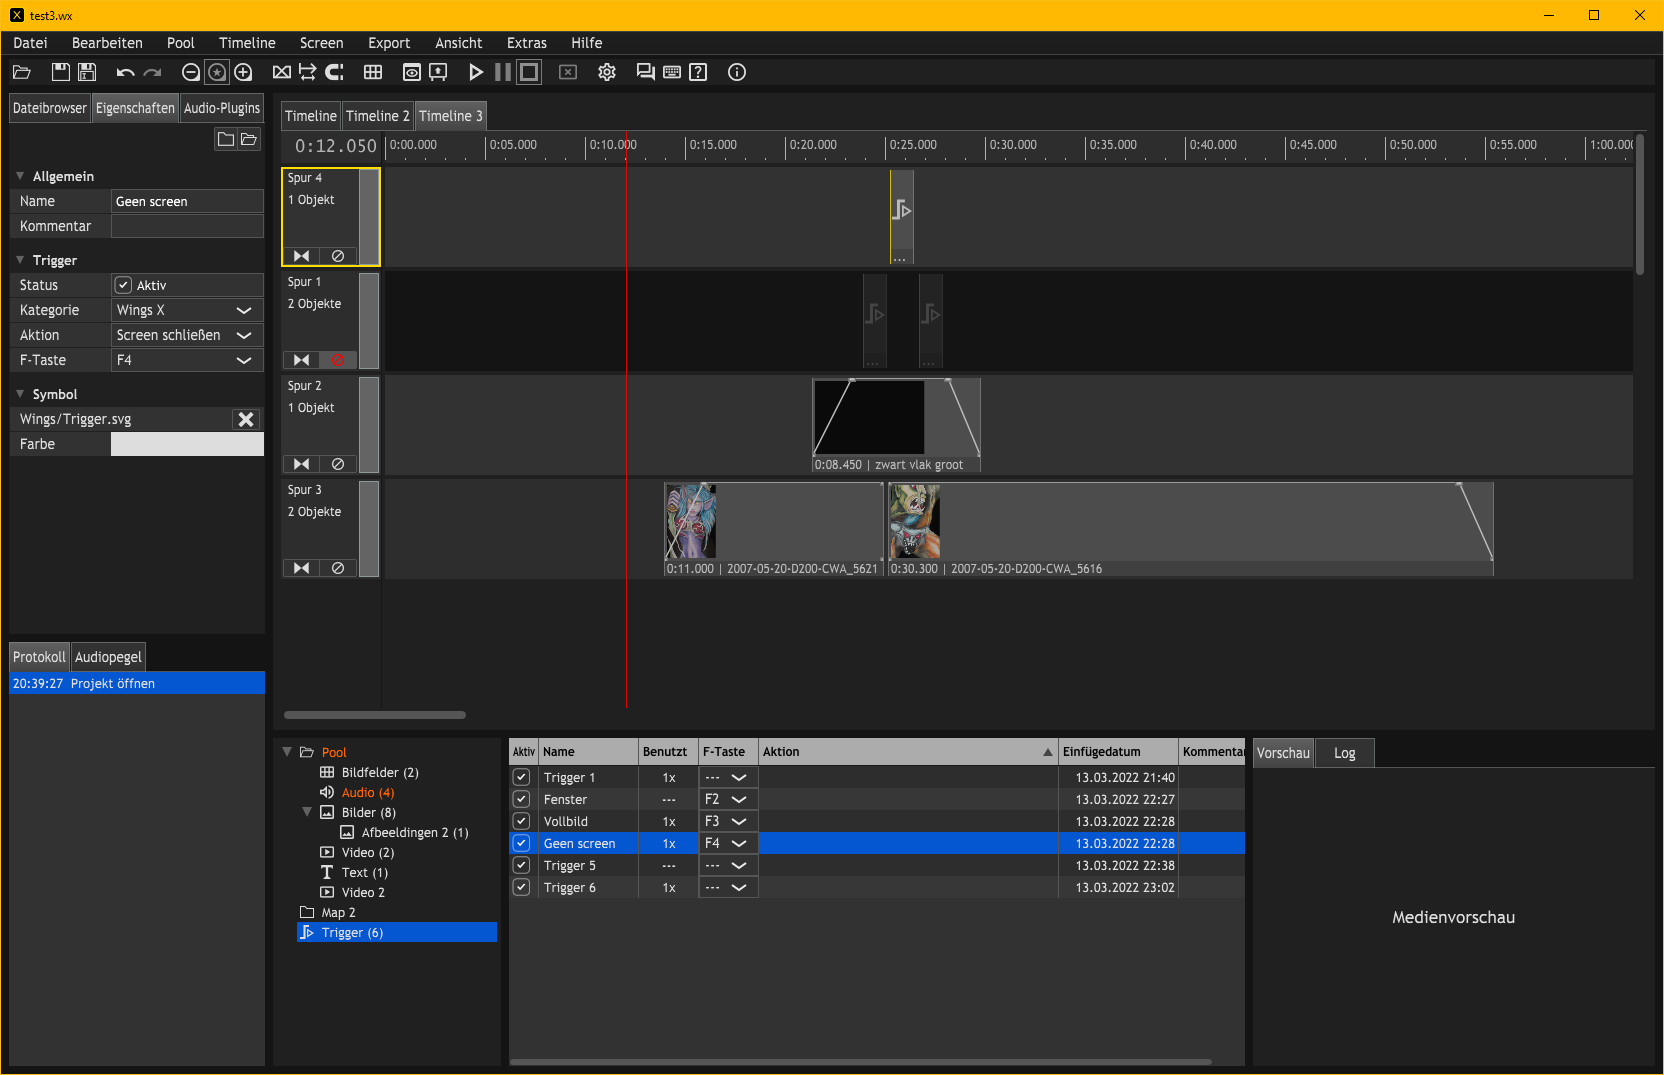Viewport: 1664px width, 1075px height.
Task: Collapse the Trigger properties section
Action: (x=20, y=260)
